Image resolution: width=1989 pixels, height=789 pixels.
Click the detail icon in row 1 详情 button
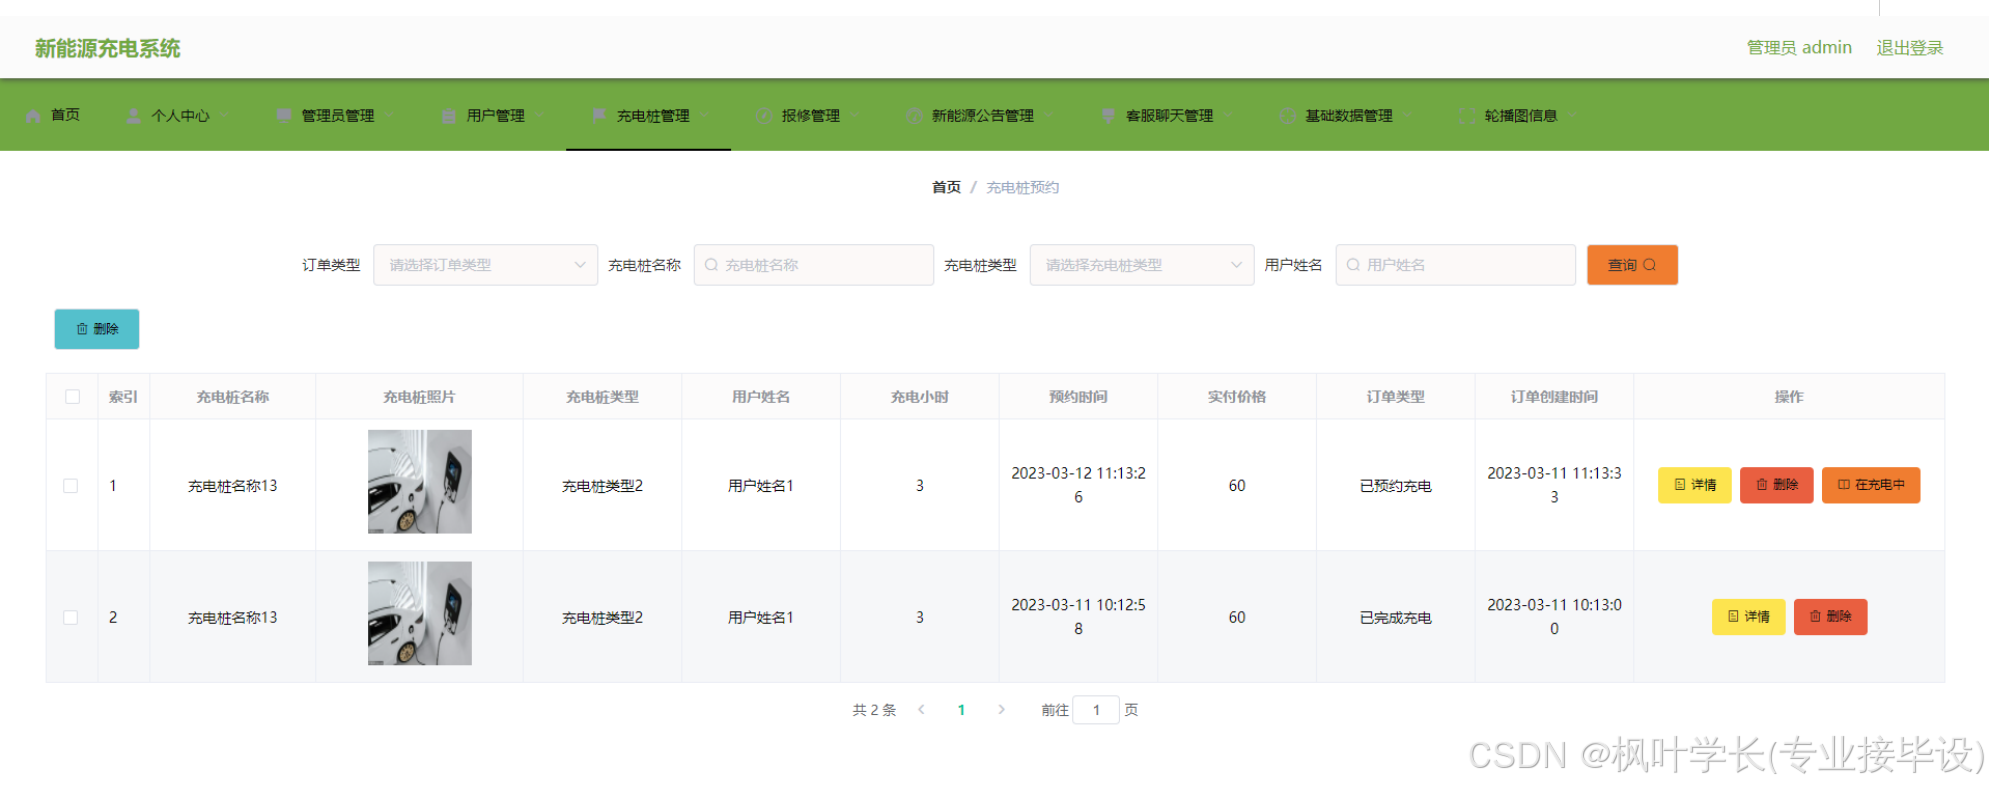(x=1680, y=485)
